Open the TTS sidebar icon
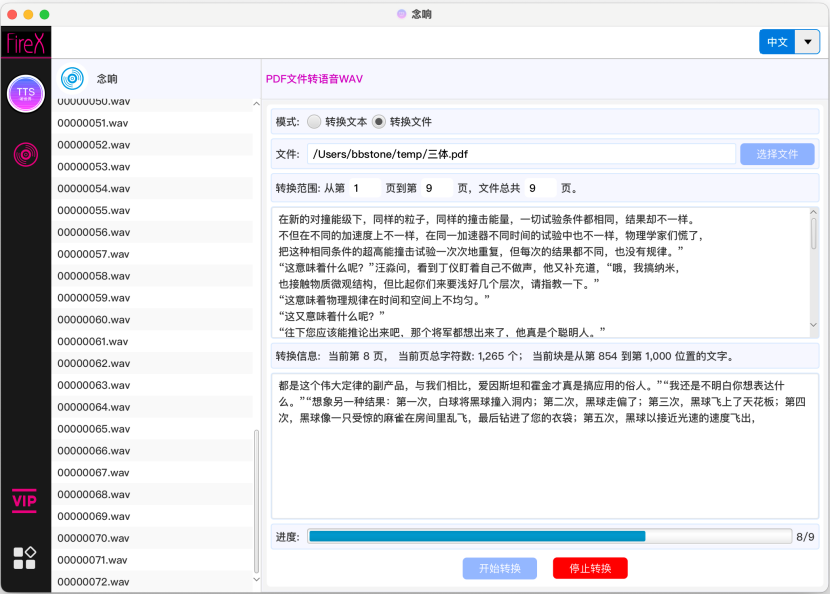This screenshot has width=830, height=594. [25, 94]
